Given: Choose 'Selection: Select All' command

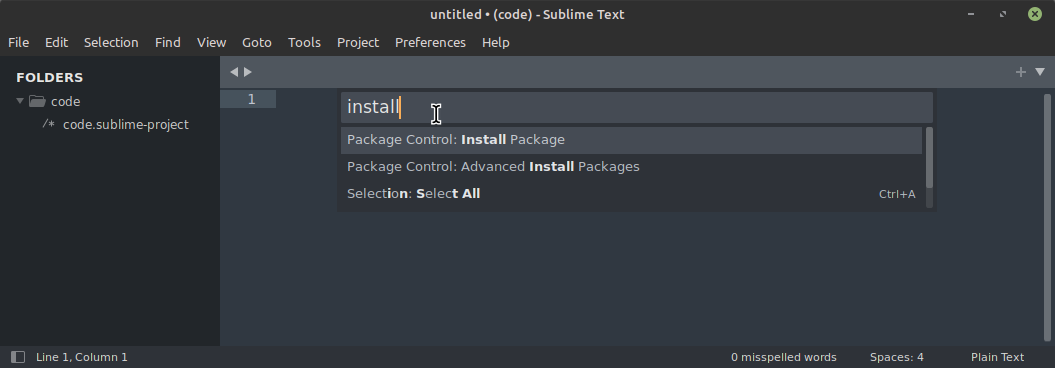Looking at the screenshot, I should [x=631, y=194].
